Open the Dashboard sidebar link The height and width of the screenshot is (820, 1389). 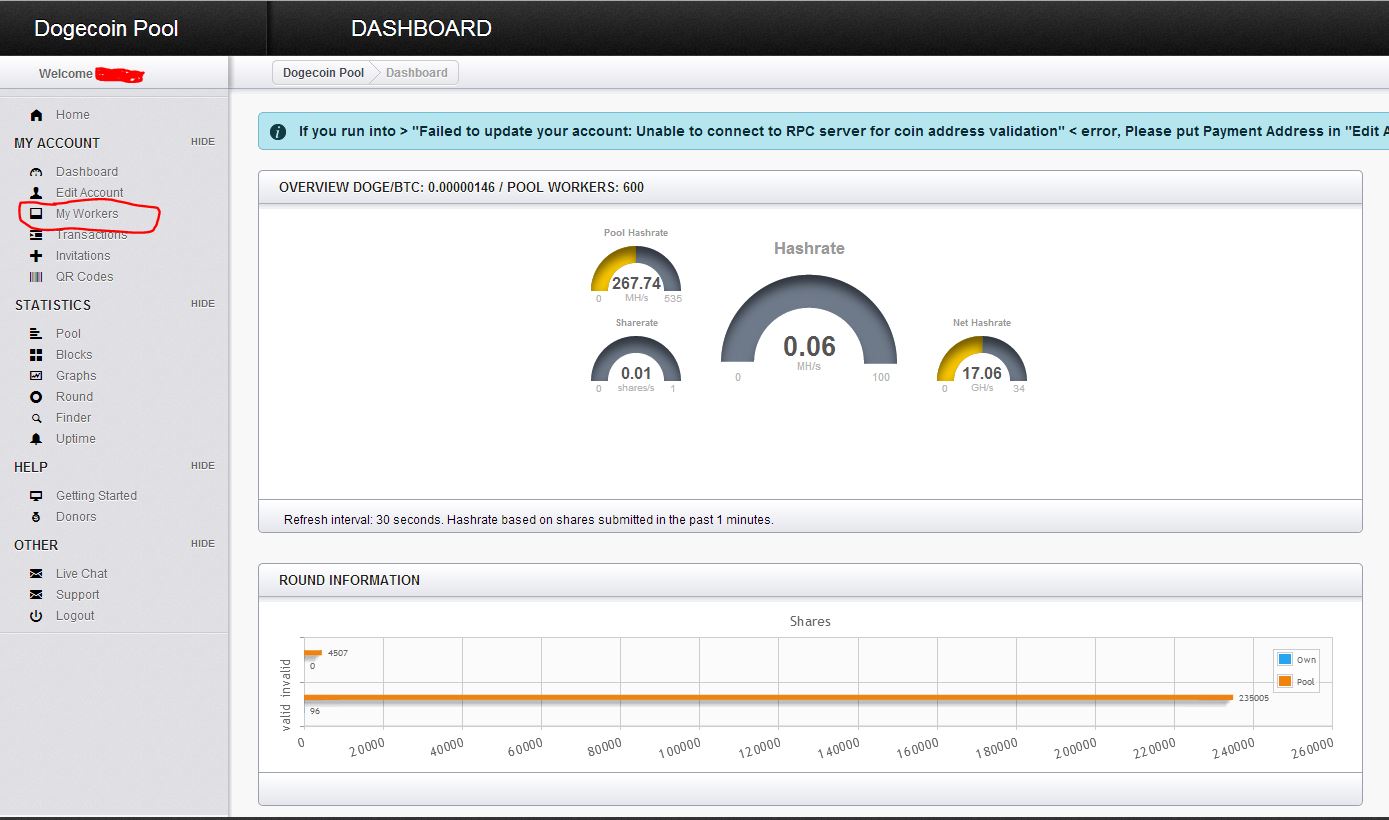point(87,172)
